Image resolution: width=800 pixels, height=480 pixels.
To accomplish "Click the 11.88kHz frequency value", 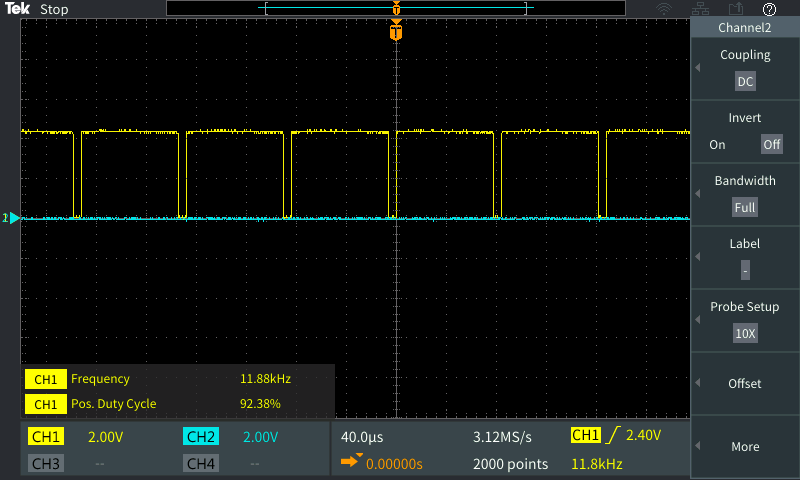I will point(265,379).
